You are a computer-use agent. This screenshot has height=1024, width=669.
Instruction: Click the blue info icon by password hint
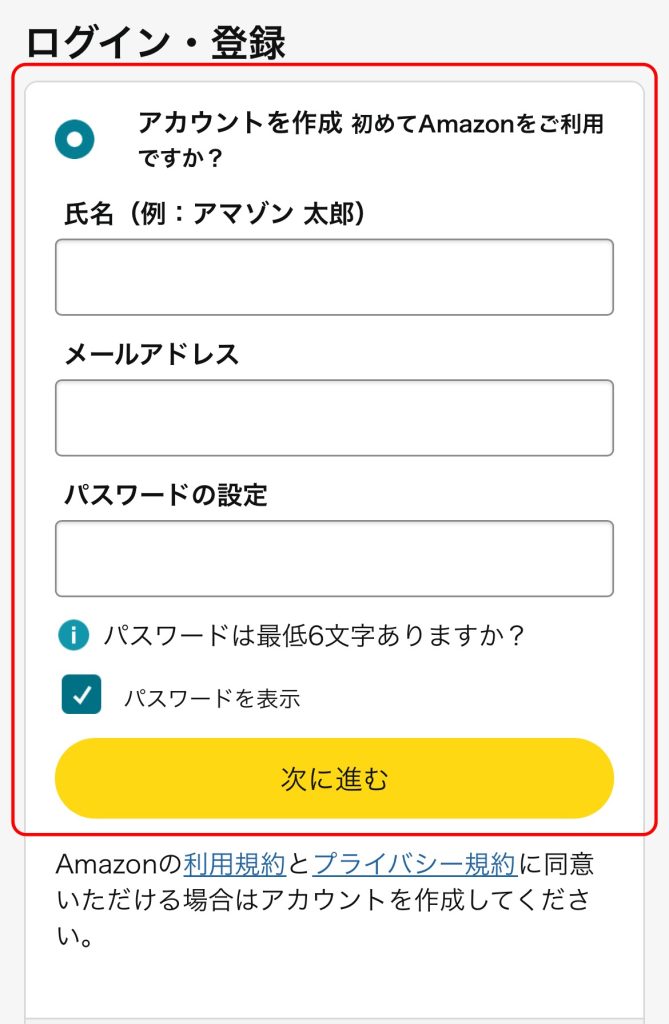click(73, 635)
